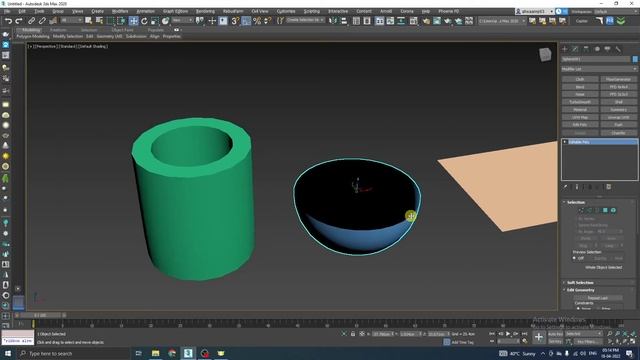Switch to the Freeform ribbon tab
This screenshot has height=360, width=640.
(x=58, y=30)
